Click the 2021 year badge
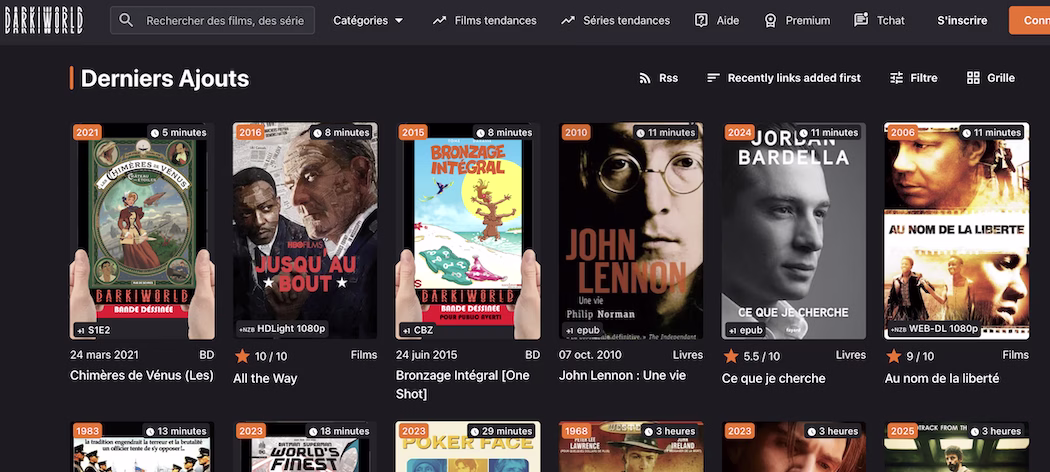 coord(87,133)
